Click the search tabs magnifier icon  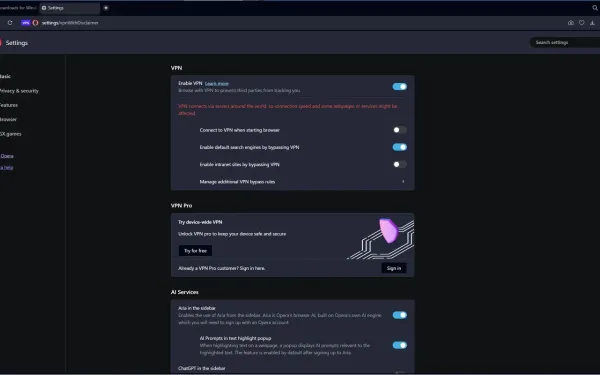[x=595, y=8]
